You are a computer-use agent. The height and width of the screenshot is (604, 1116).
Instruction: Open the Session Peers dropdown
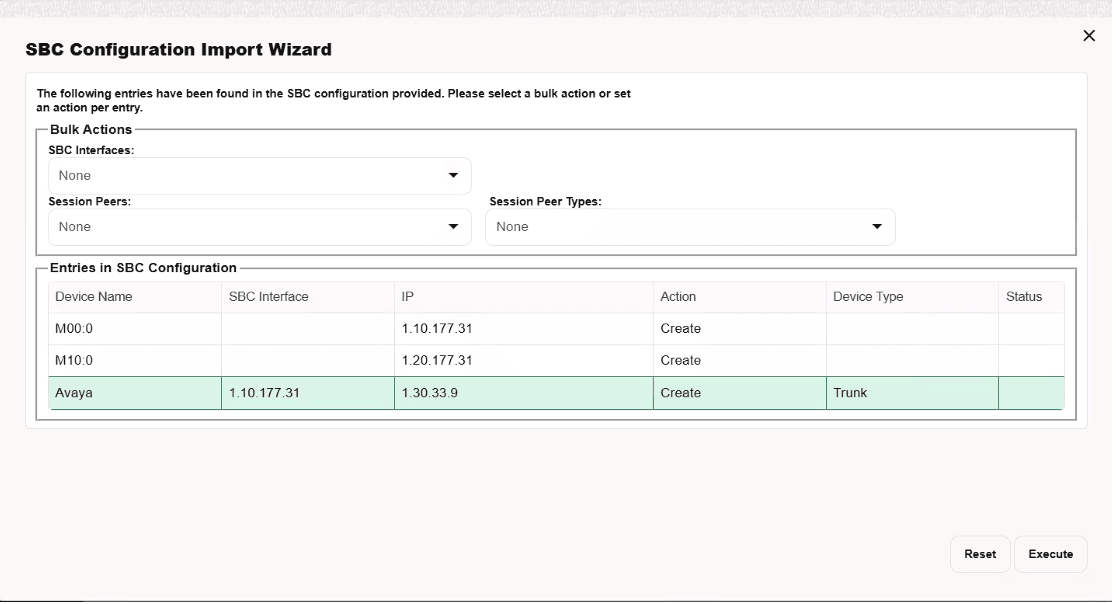pyautogui.click(x=259, y=227)
